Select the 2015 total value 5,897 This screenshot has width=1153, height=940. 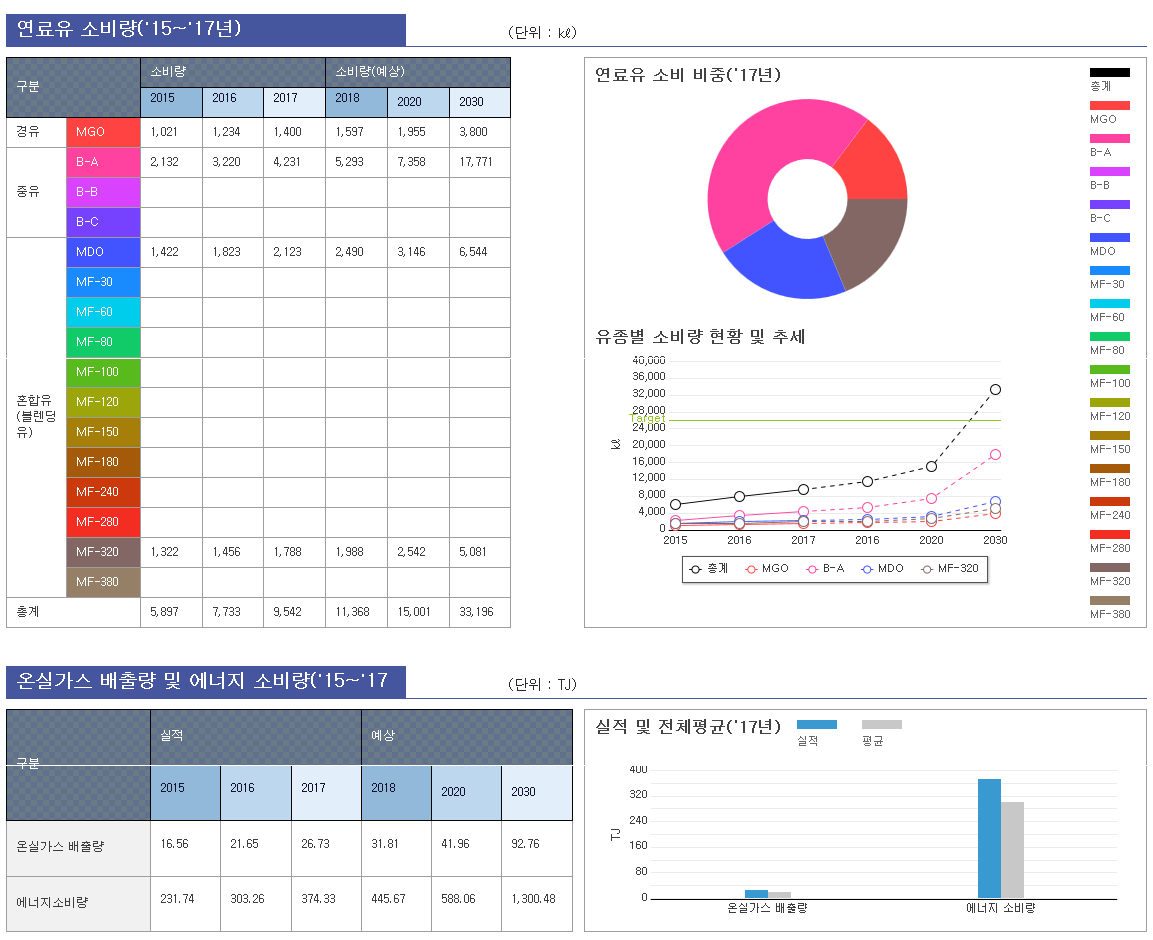164,612
